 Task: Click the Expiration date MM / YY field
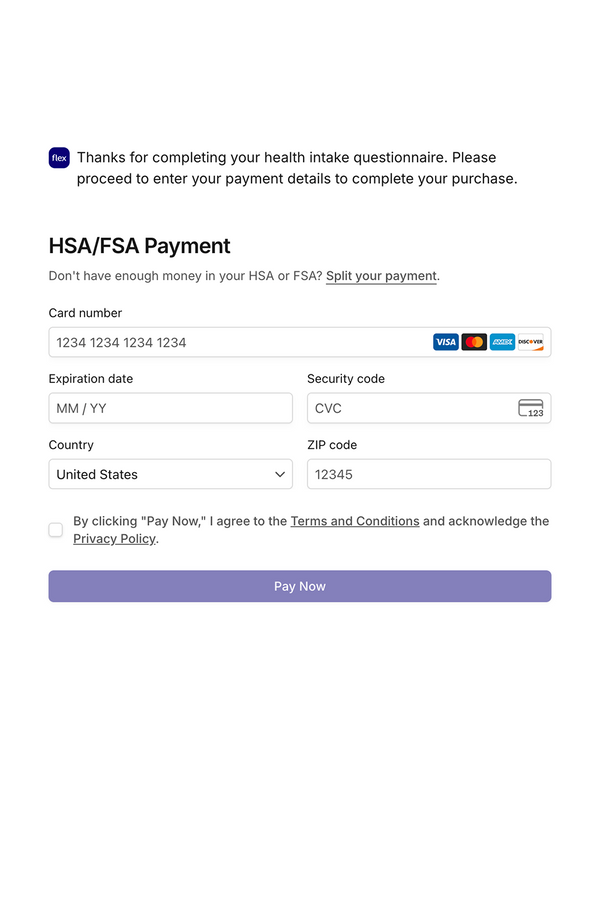coord(170,408)
